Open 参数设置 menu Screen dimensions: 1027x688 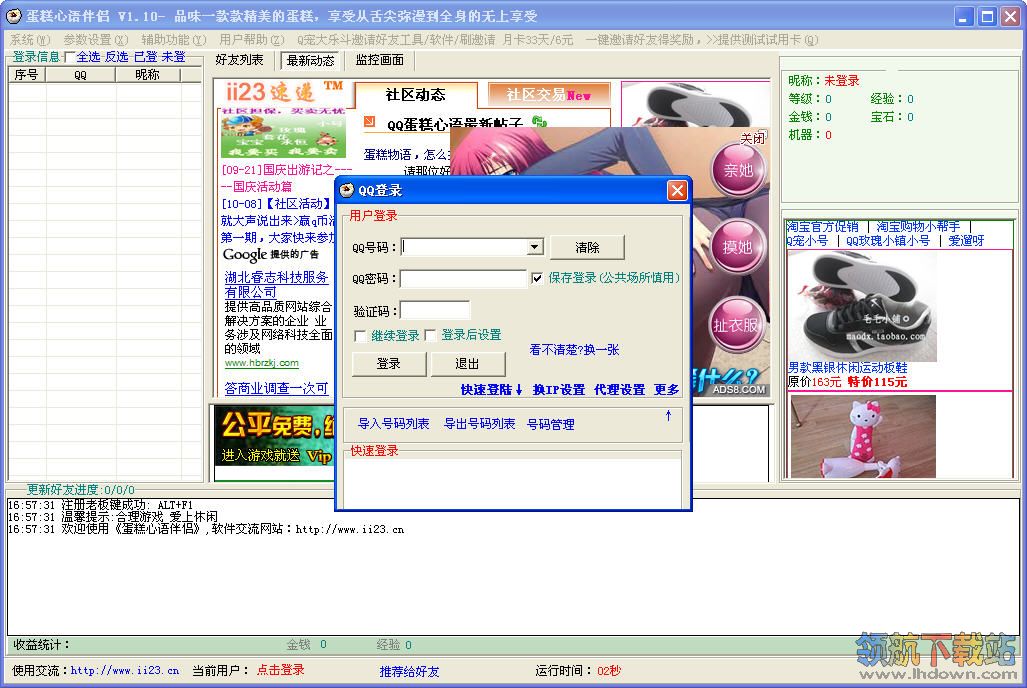click(x=96, y=40)
